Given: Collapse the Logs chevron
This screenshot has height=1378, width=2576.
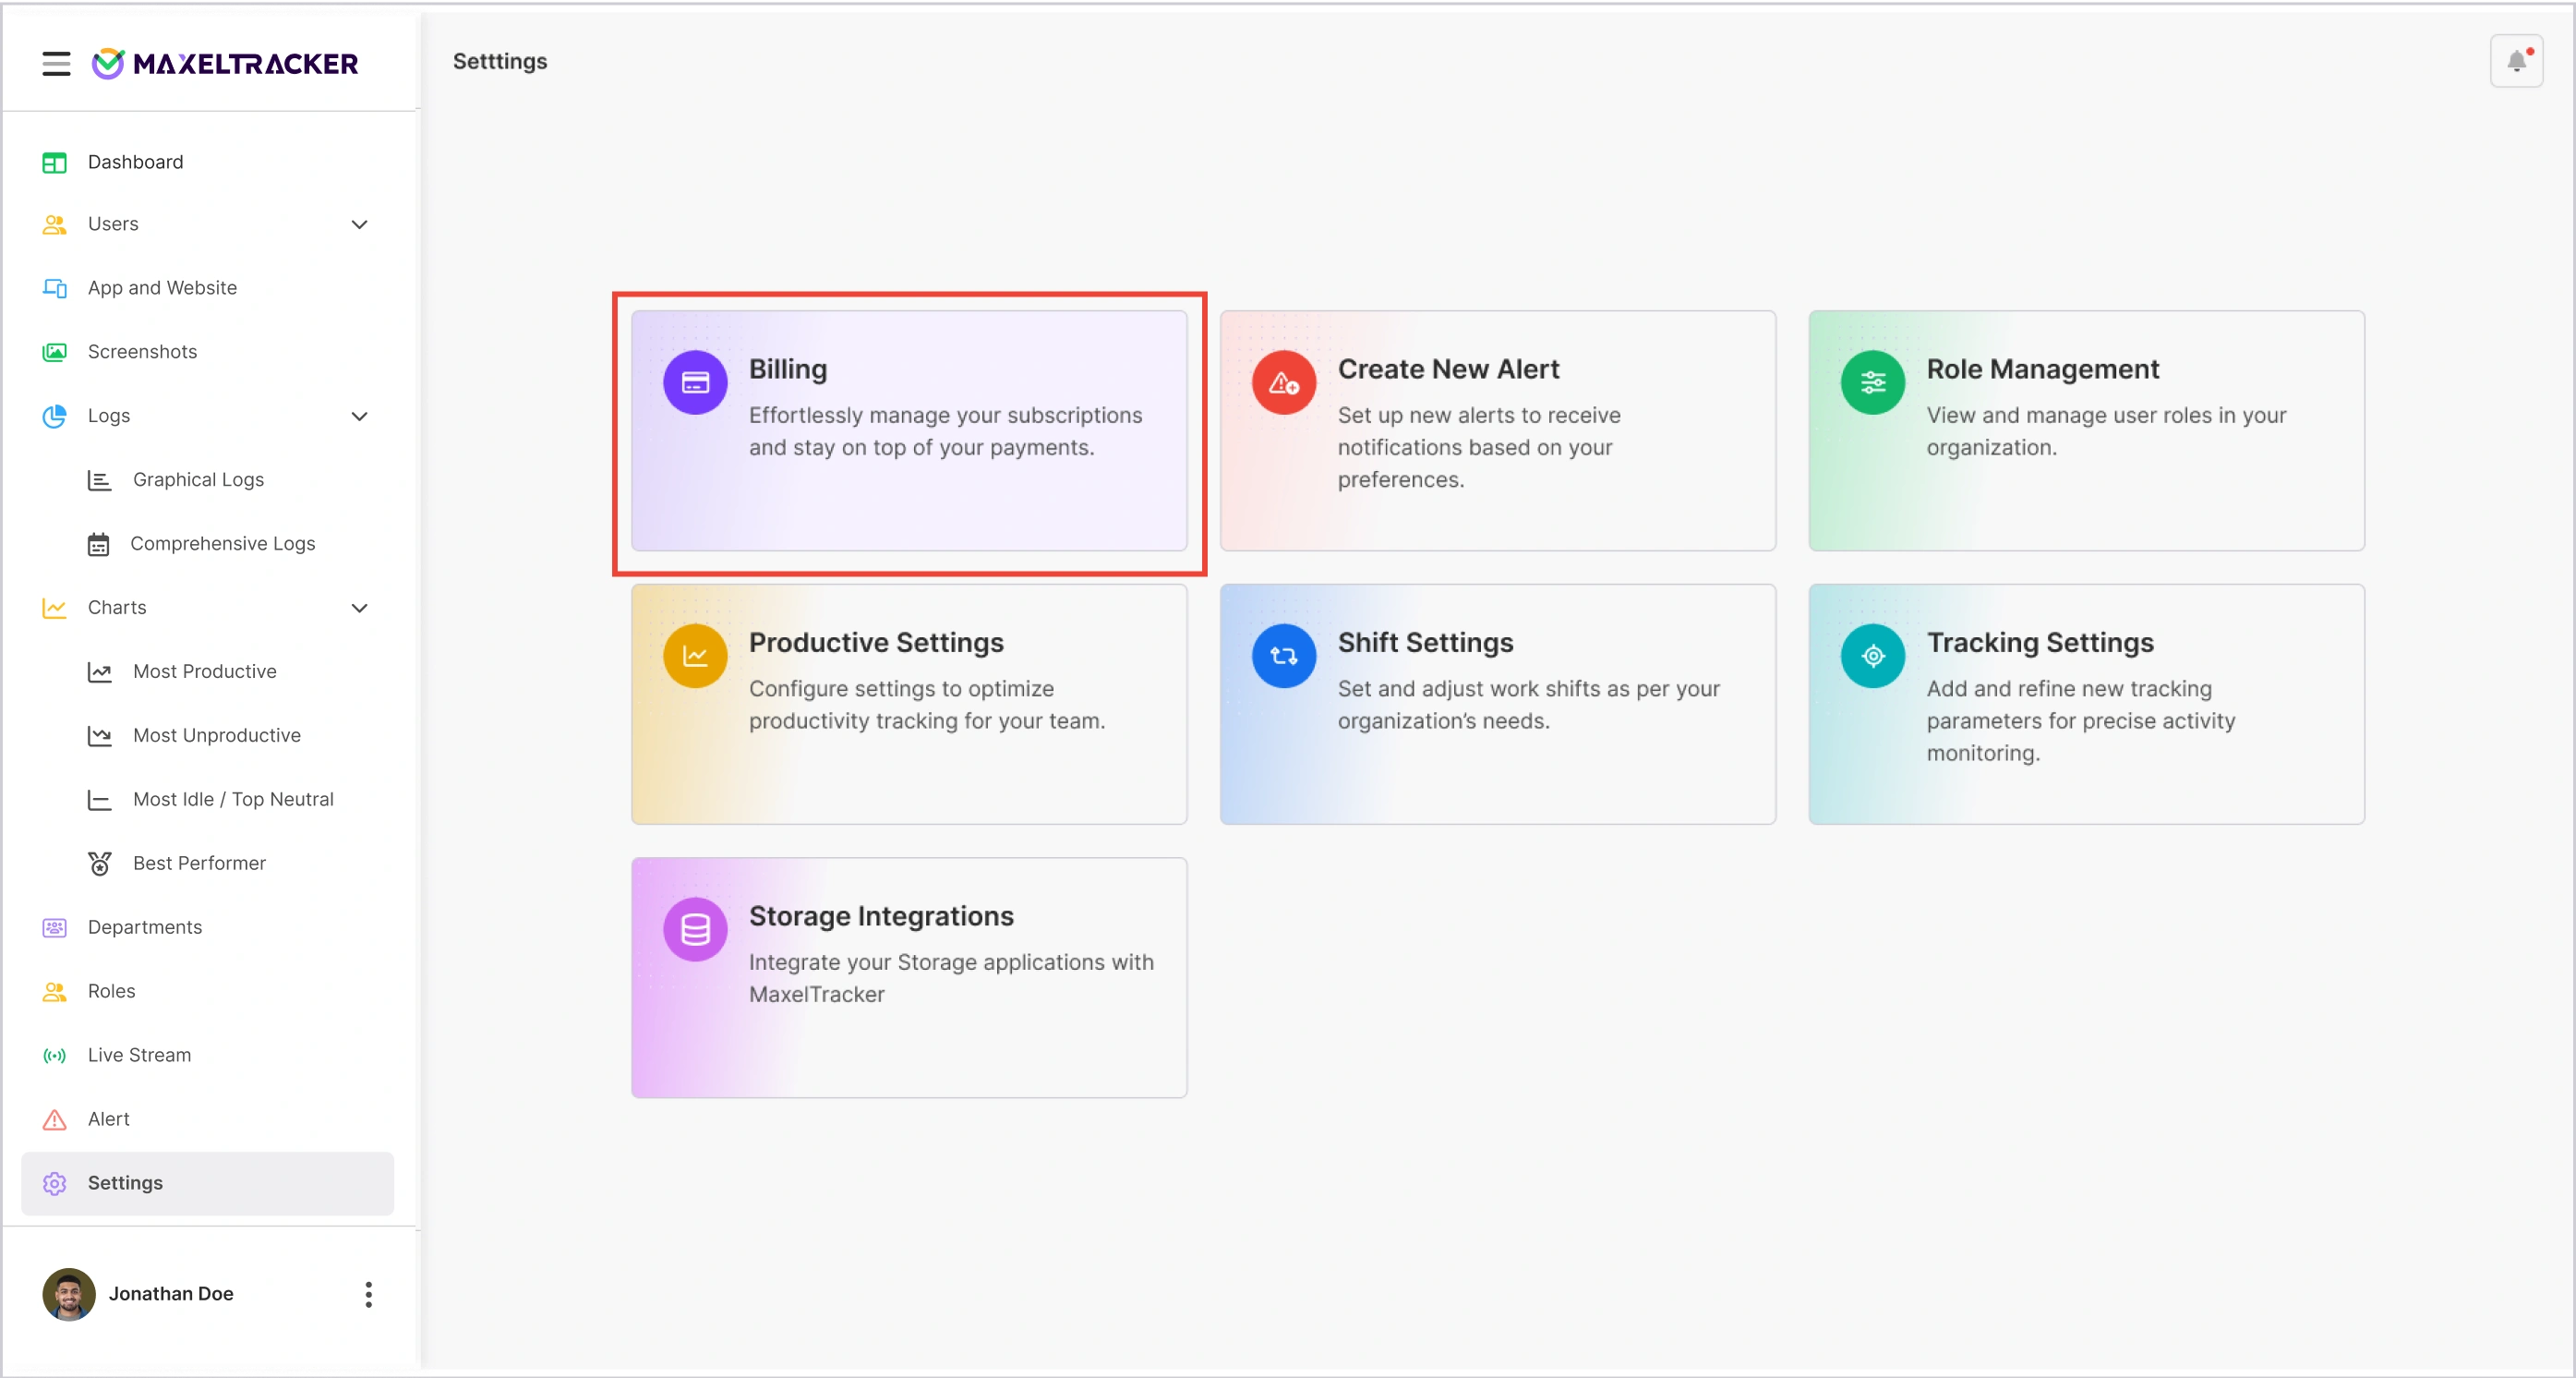Looking at the screenshot, I should click(359, 416).
